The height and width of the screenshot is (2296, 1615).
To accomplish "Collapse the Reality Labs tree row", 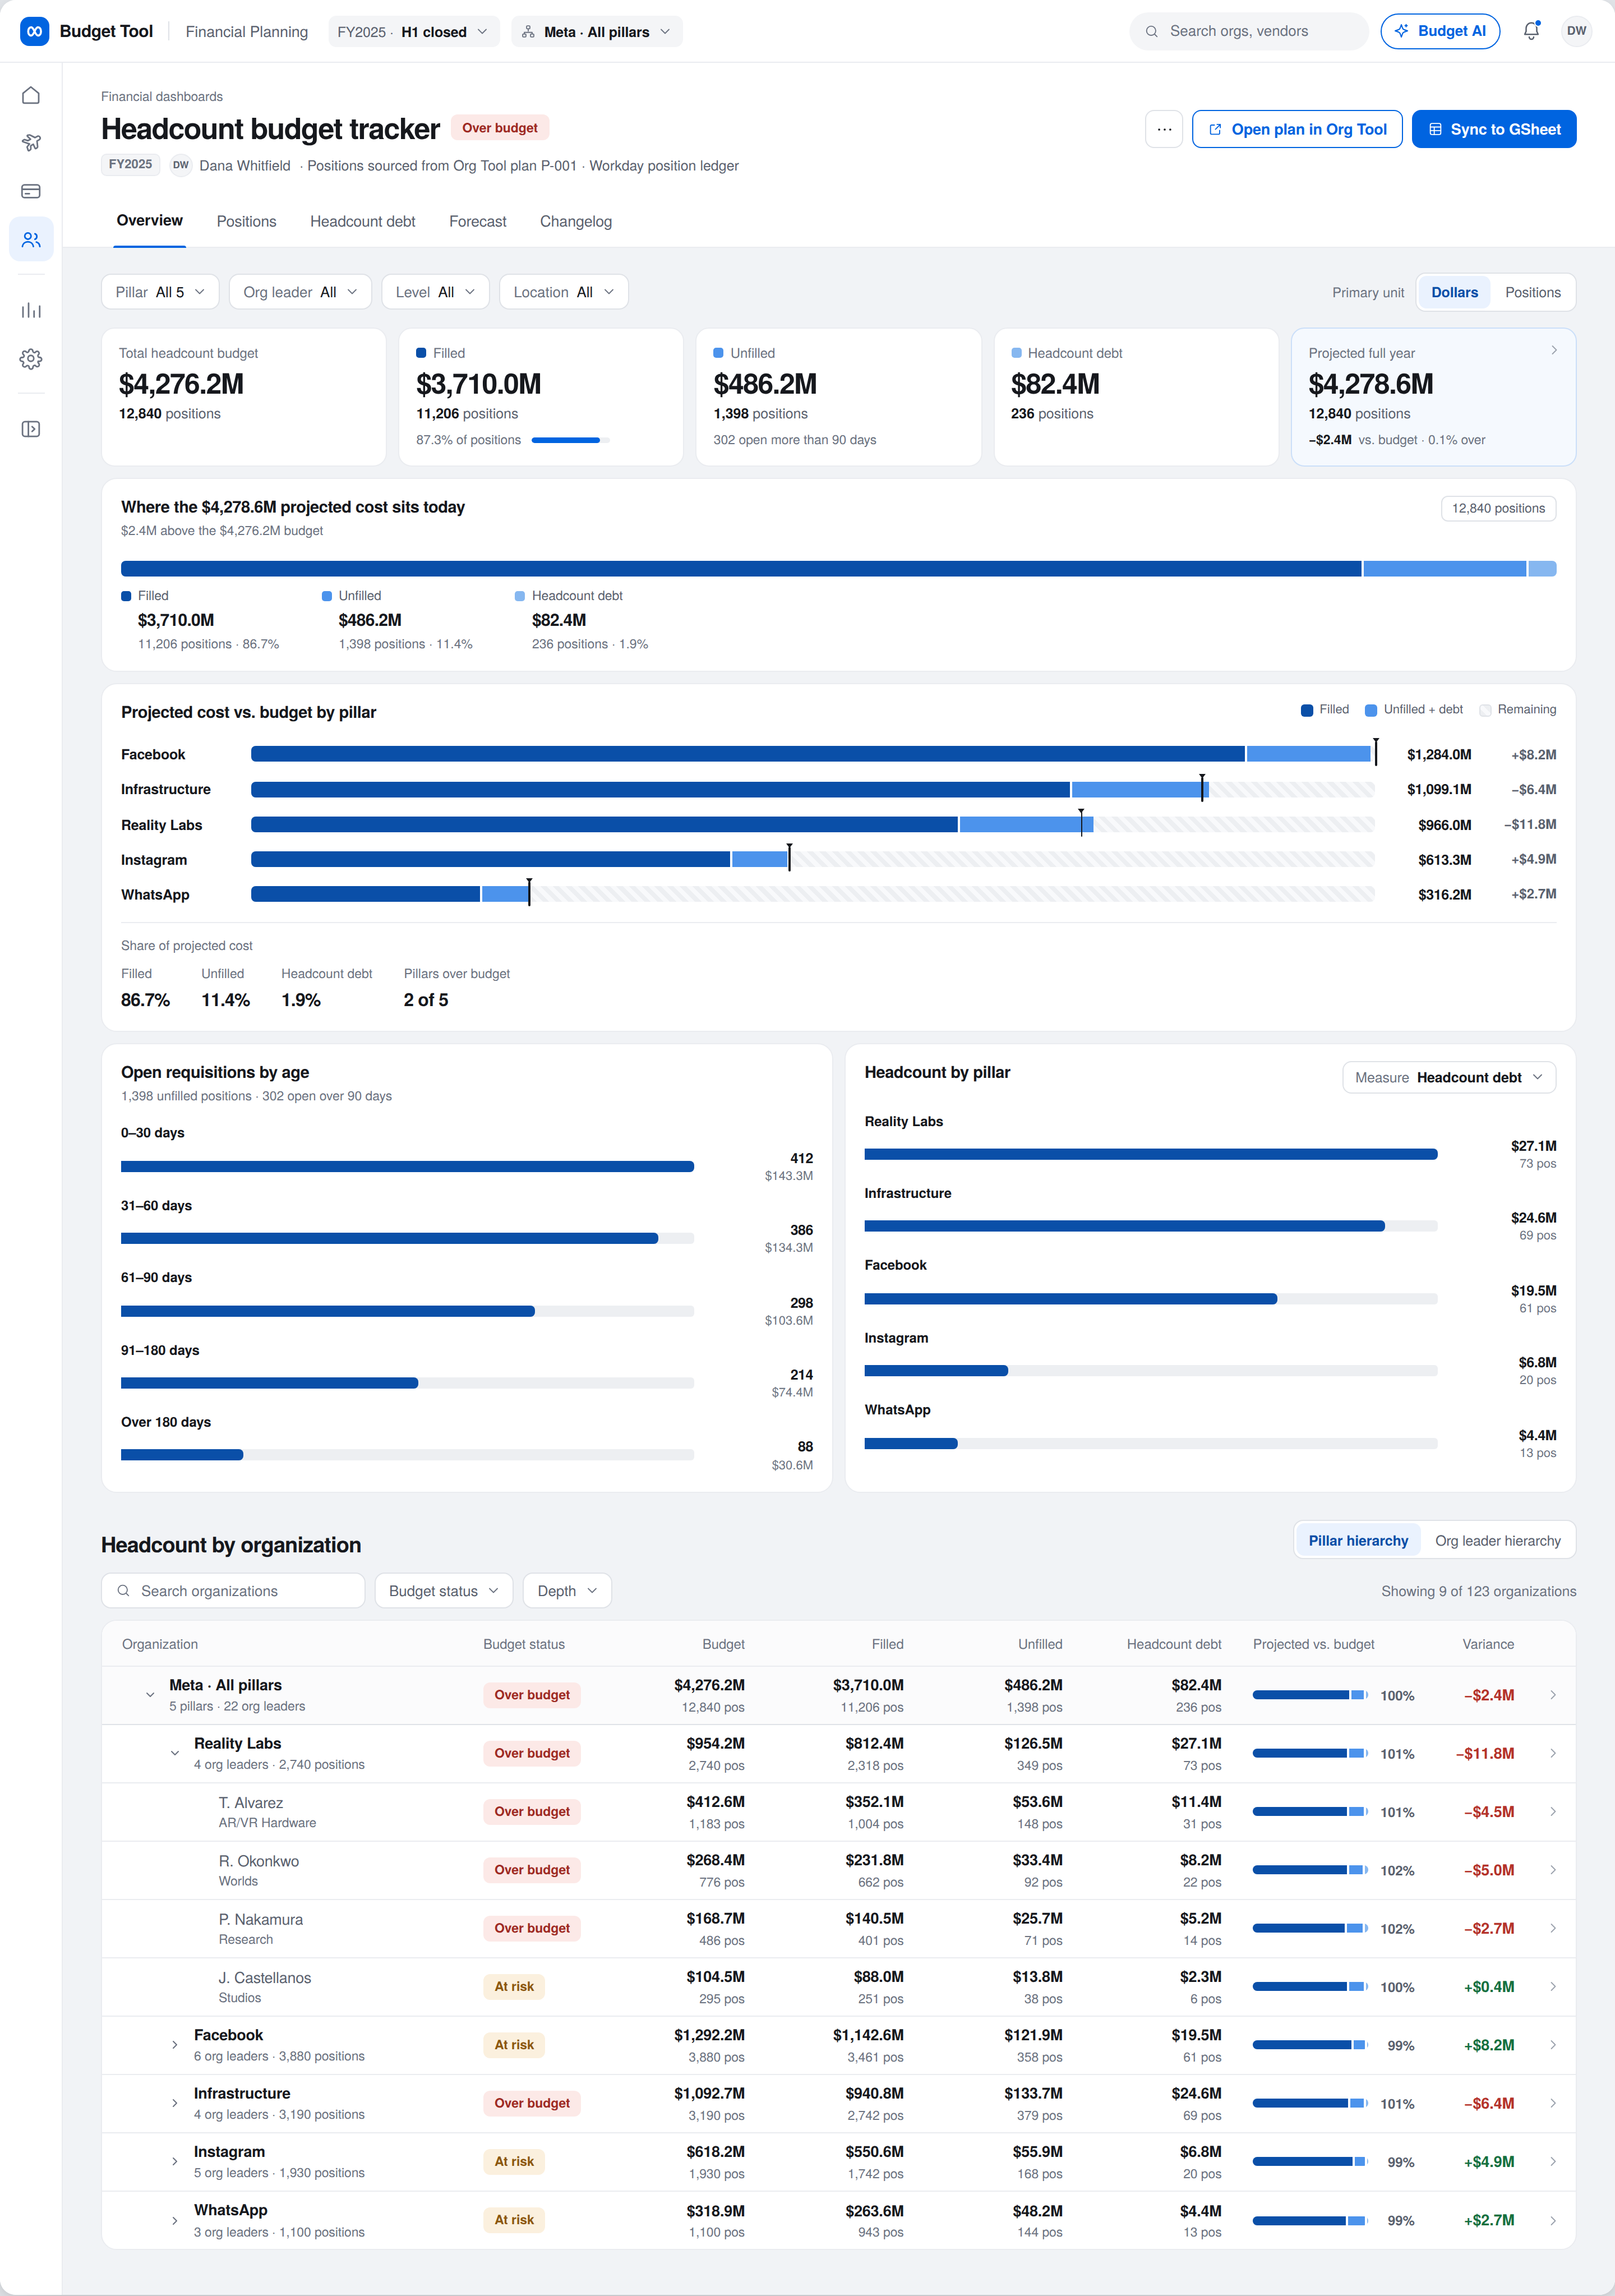I will (x=175, y=1753).
